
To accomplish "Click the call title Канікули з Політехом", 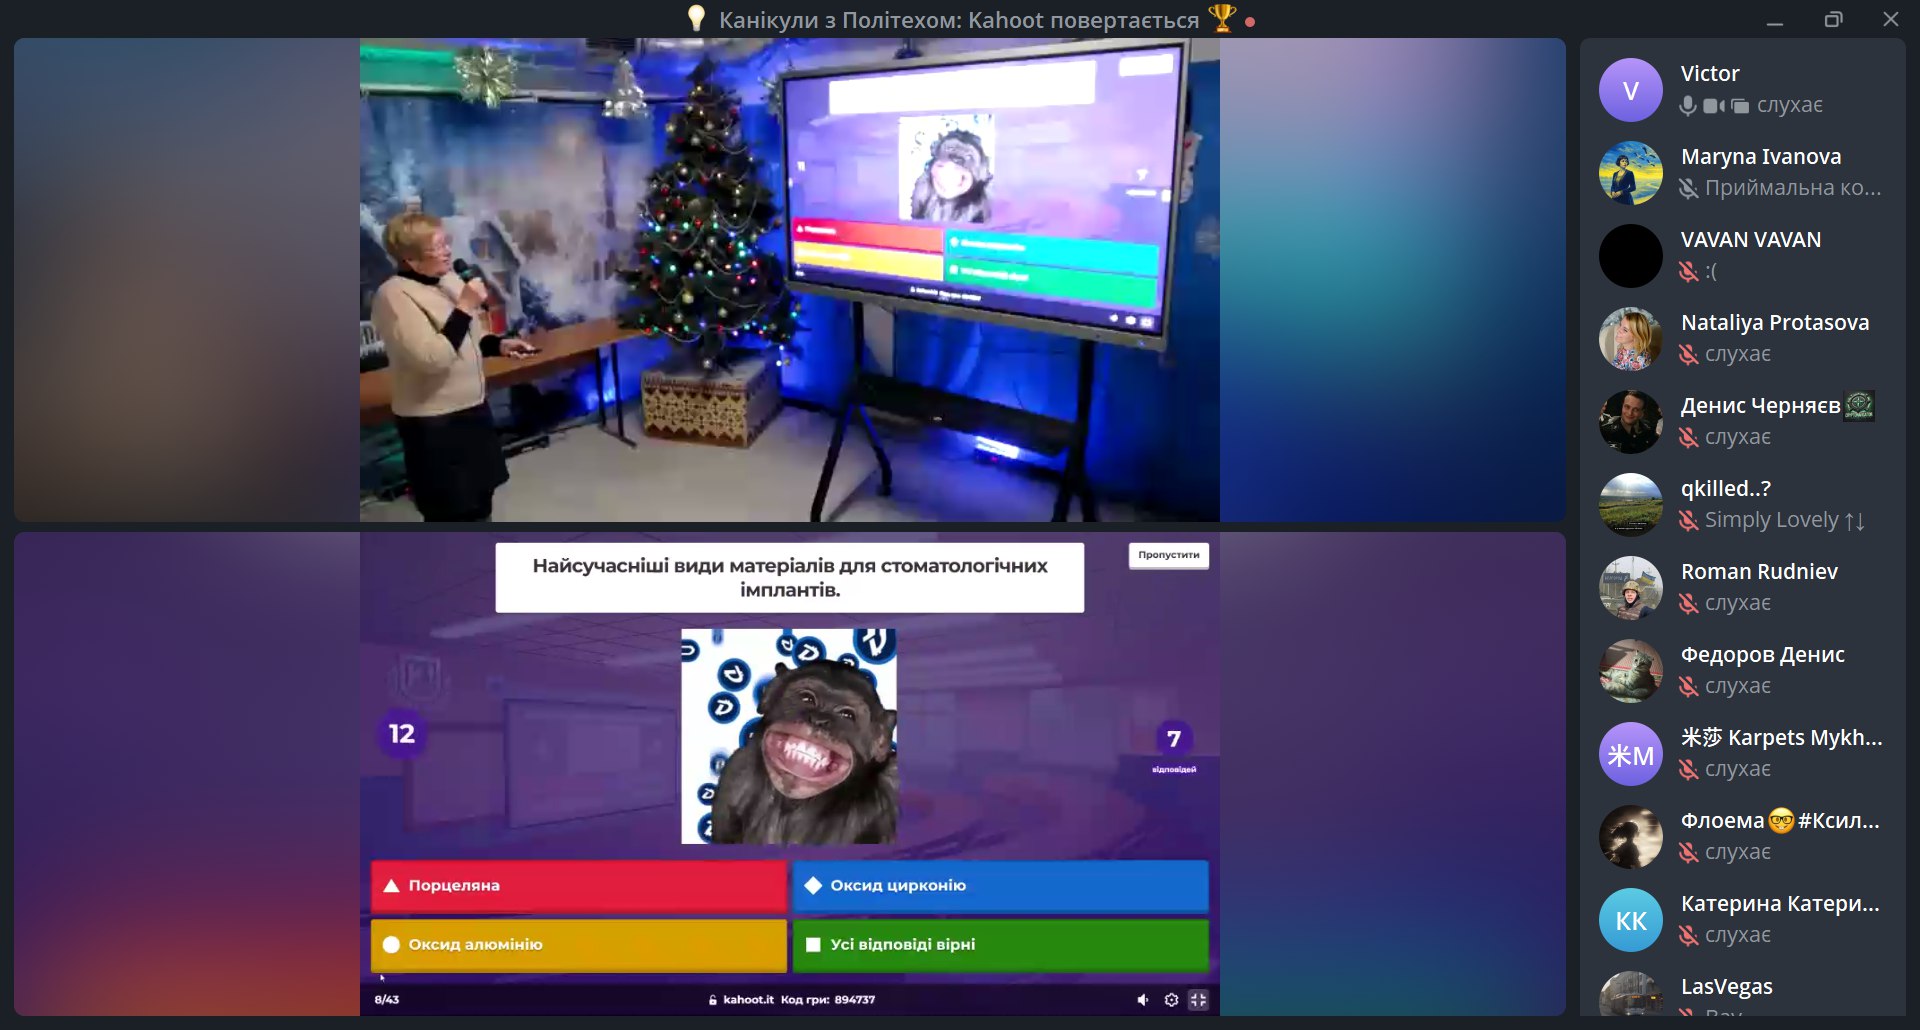I will pos(959,20).
